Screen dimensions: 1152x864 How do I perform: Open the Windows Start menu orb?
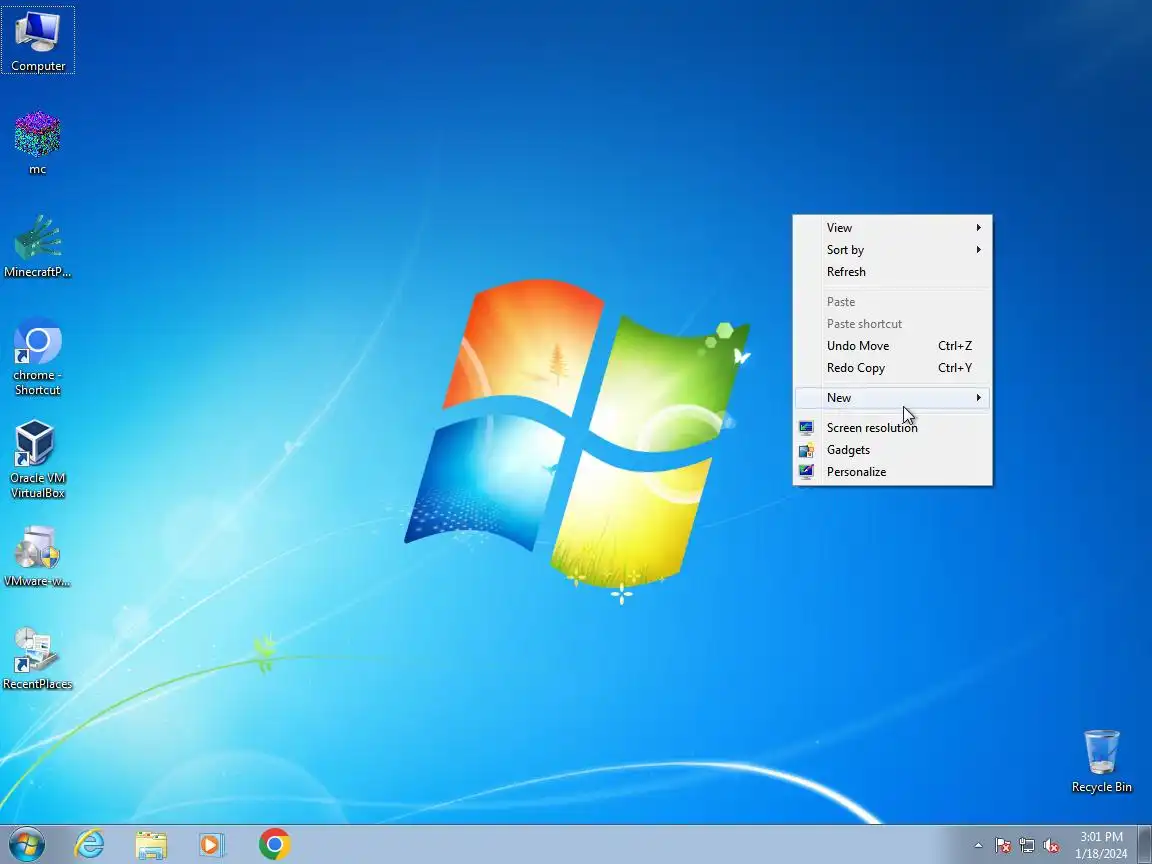pos(26,844)
